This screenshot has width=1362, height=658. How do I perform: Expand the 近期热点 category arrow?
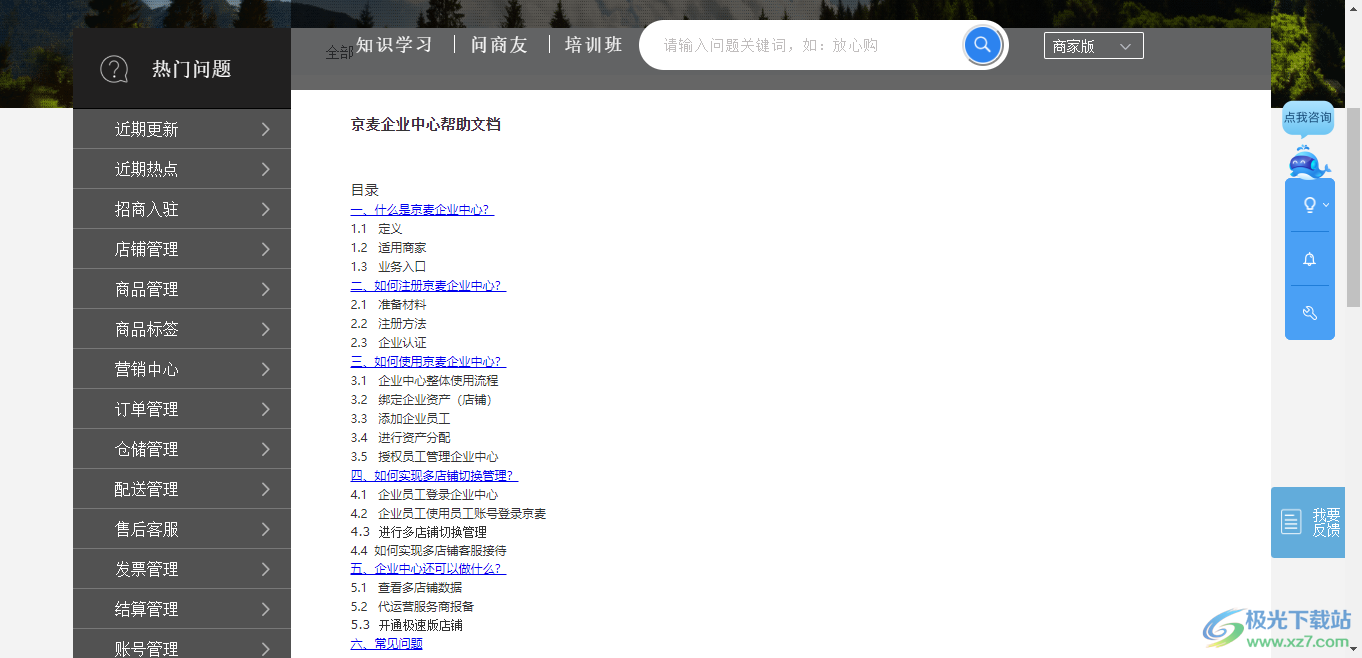tap(266, 169)
